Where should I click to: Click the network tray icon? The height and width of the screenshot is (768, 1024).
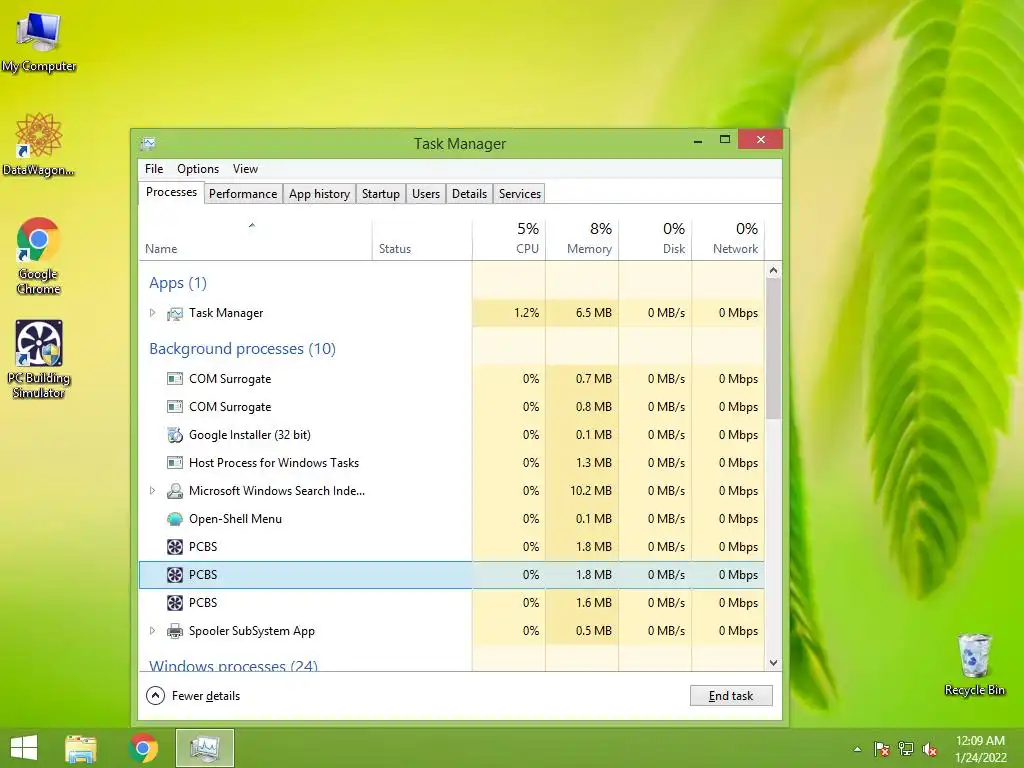point(906,749)
